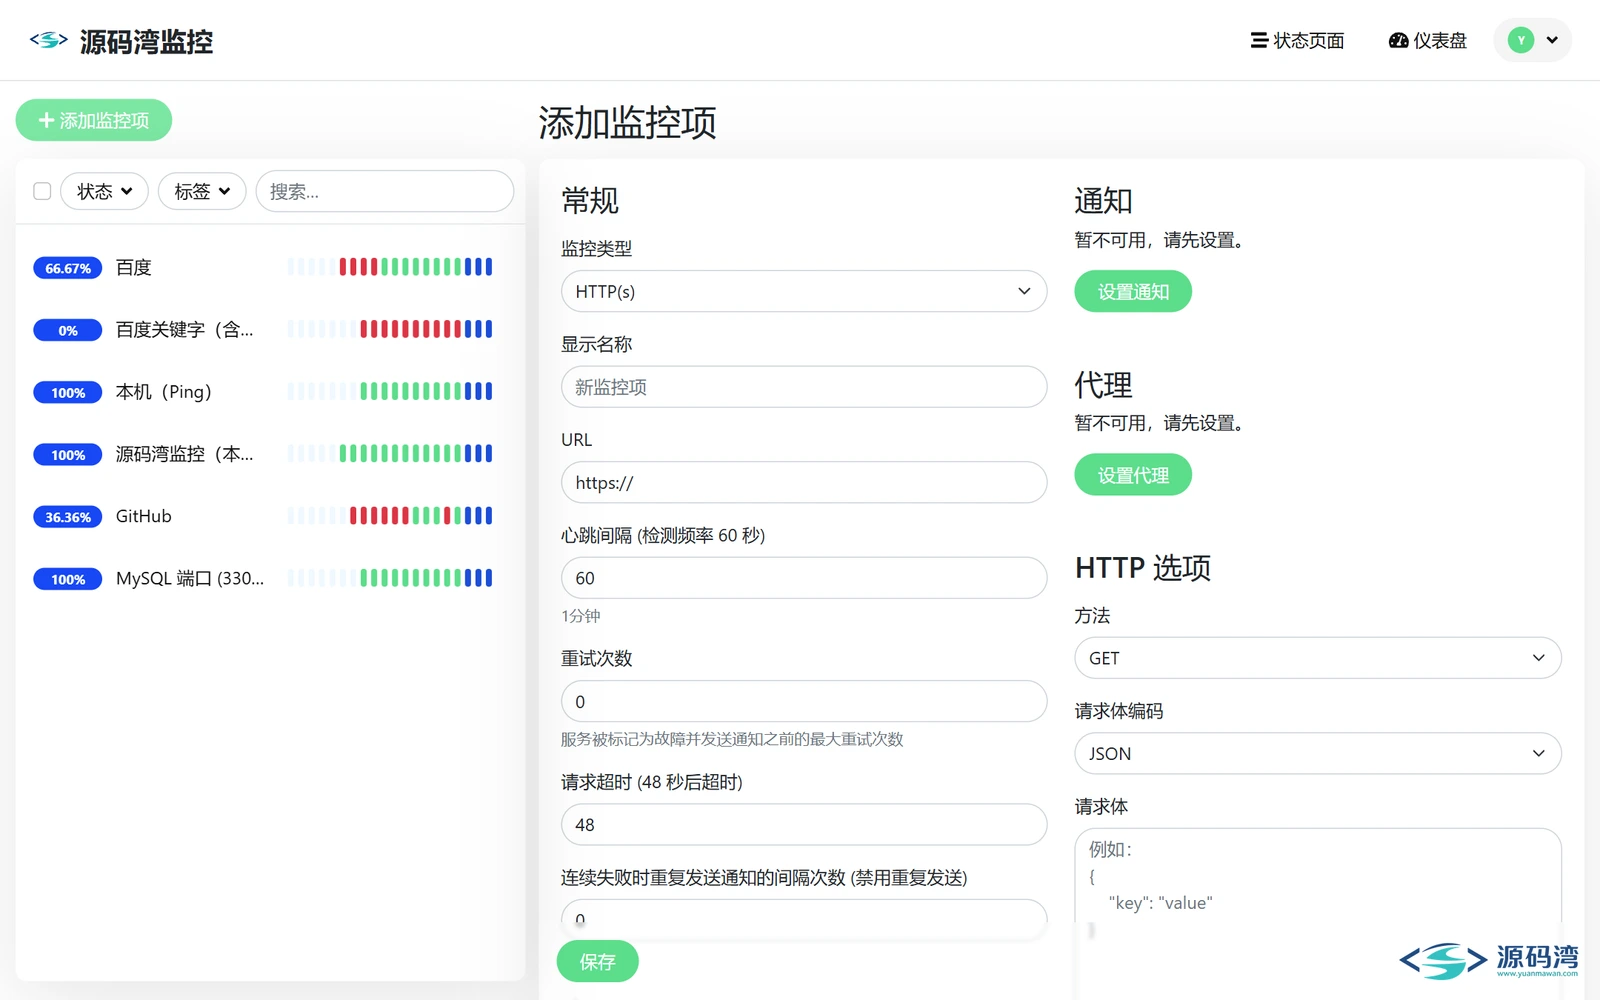Focus the 搜索 search field

[x=385, y=191]
